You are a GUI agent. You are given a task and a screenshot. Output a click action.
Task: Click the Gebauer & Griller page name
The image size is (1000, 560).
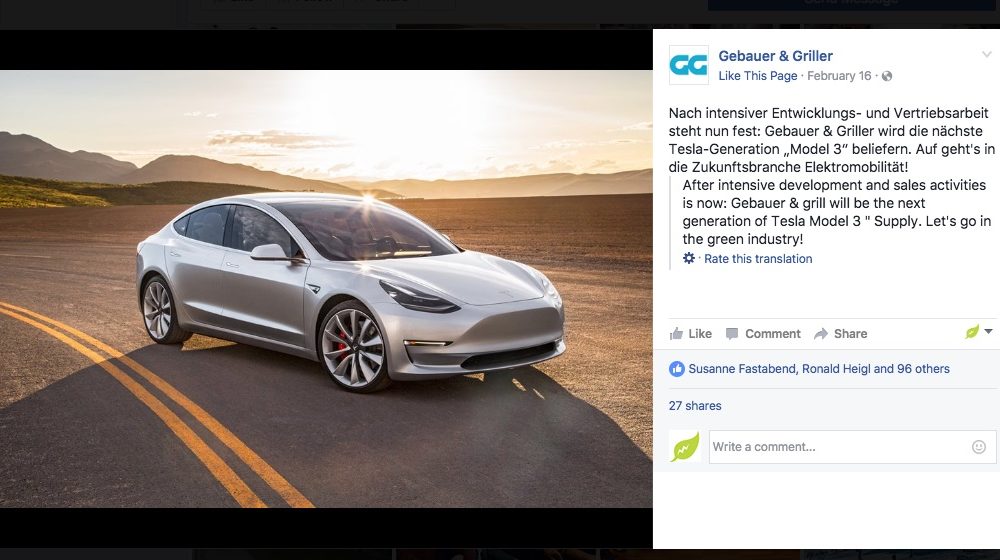776,56
